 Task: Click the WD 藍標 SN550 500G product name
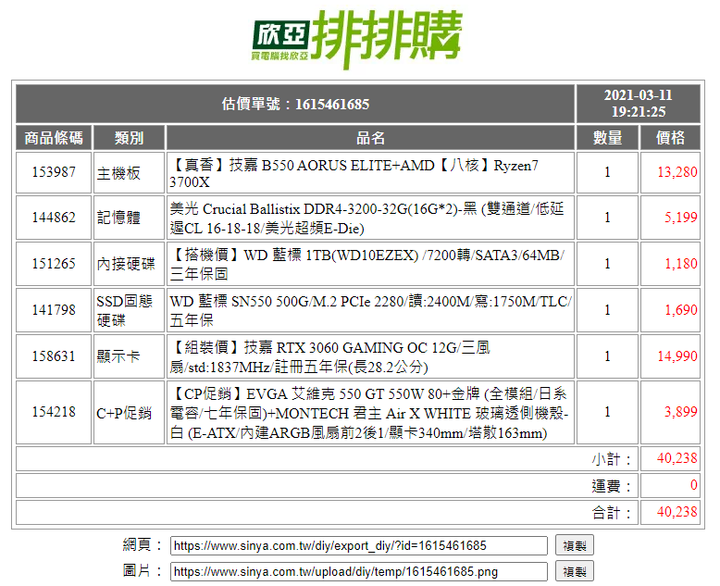coord(370,310)
